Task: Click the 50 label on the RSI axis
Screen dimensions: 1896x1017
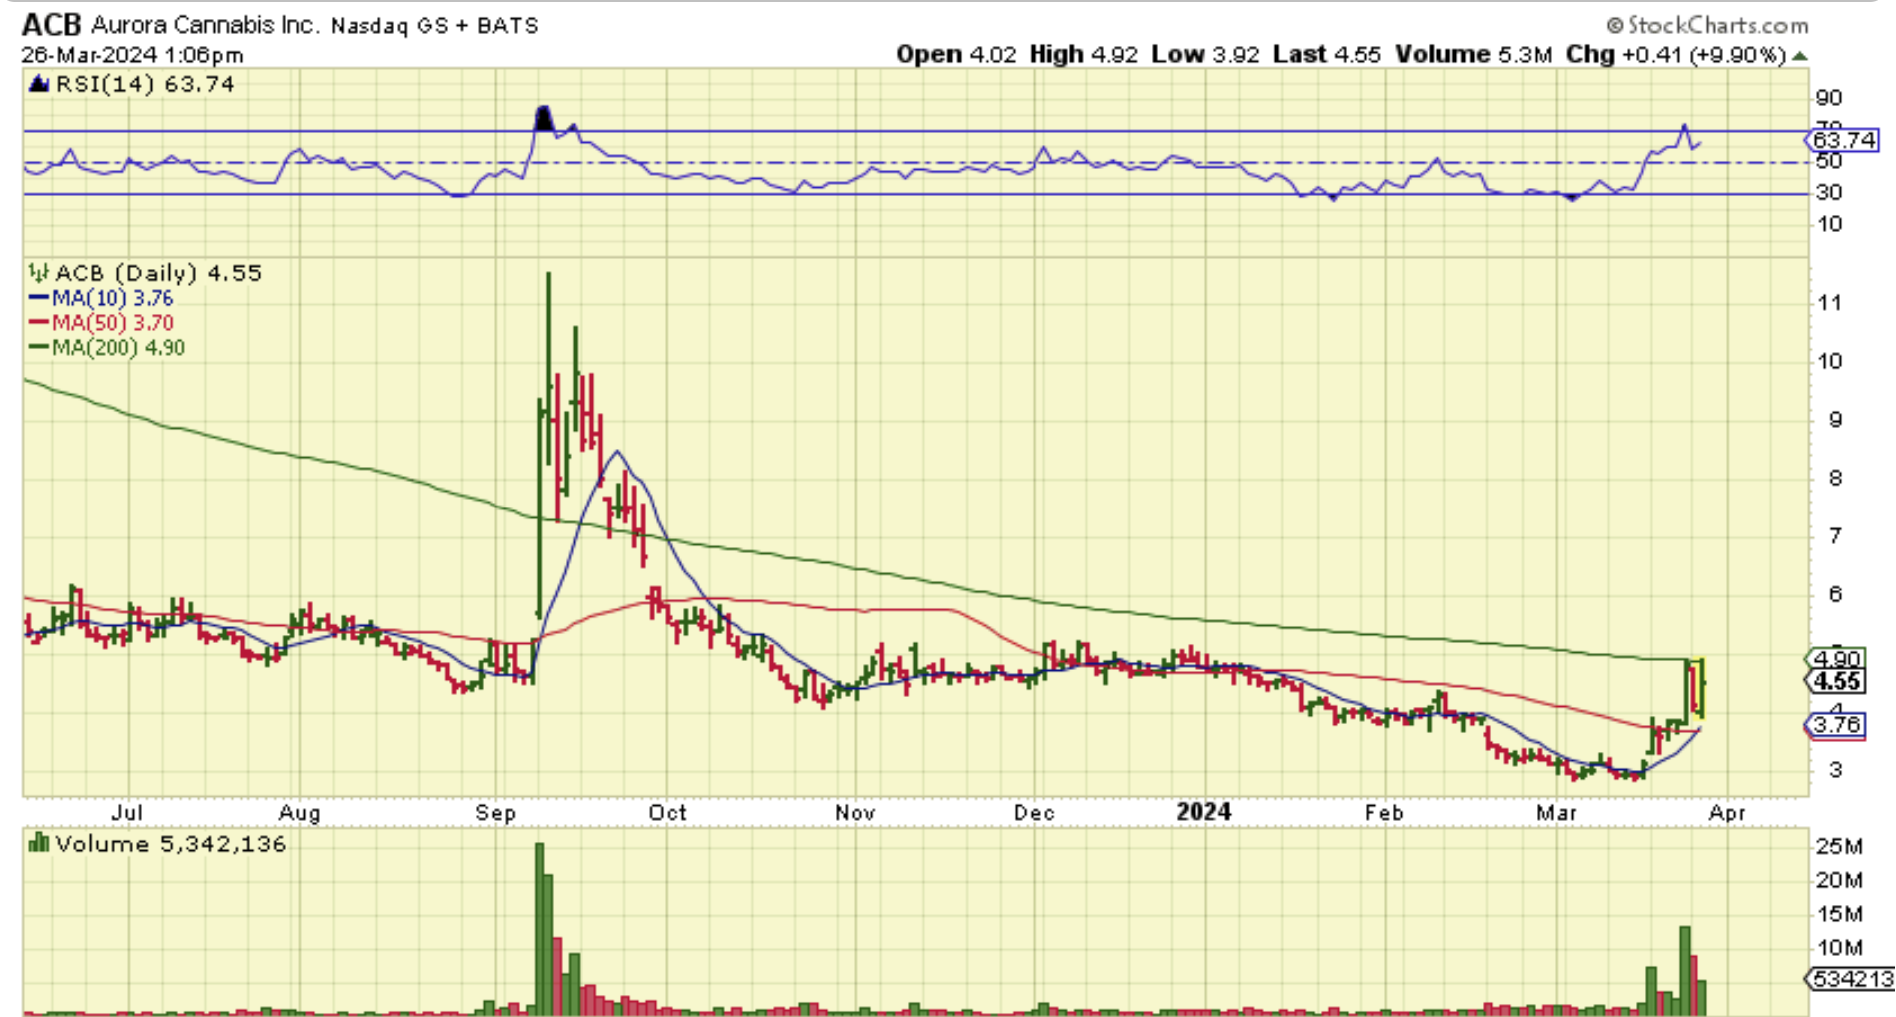Action: 1829,161
